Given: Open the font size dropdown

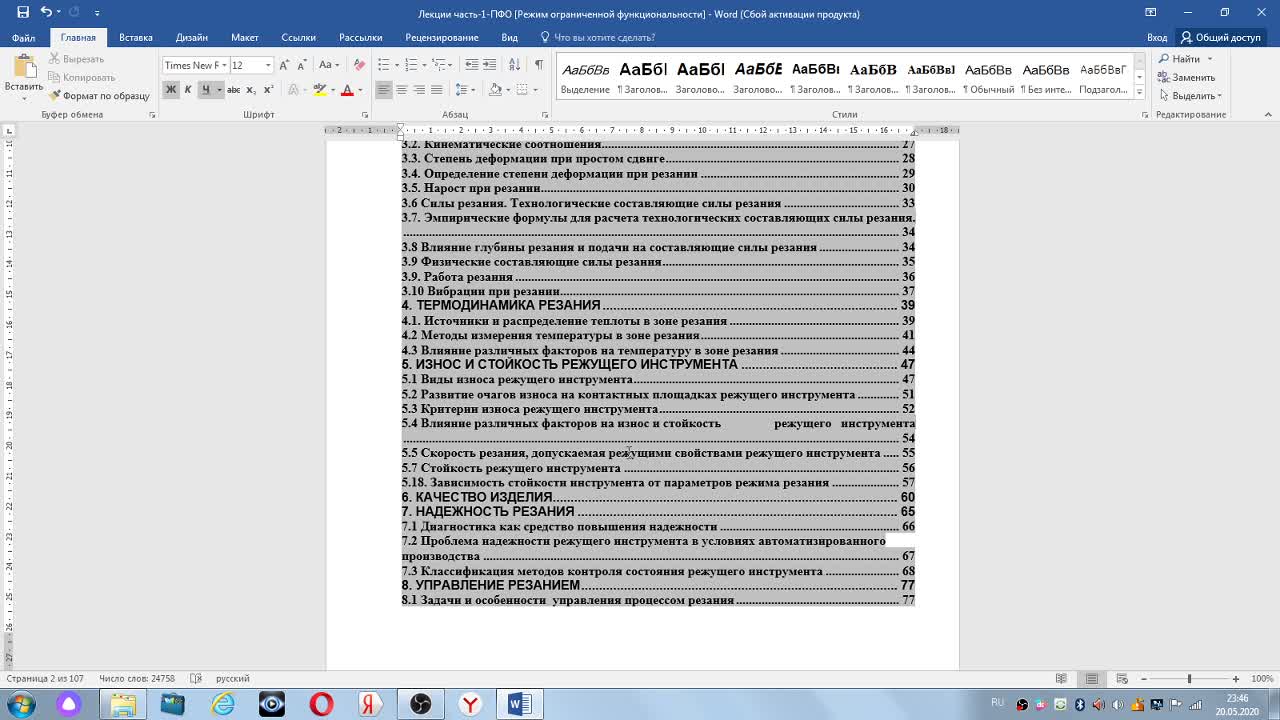Looking at the screenshot, I should [268, 65].
